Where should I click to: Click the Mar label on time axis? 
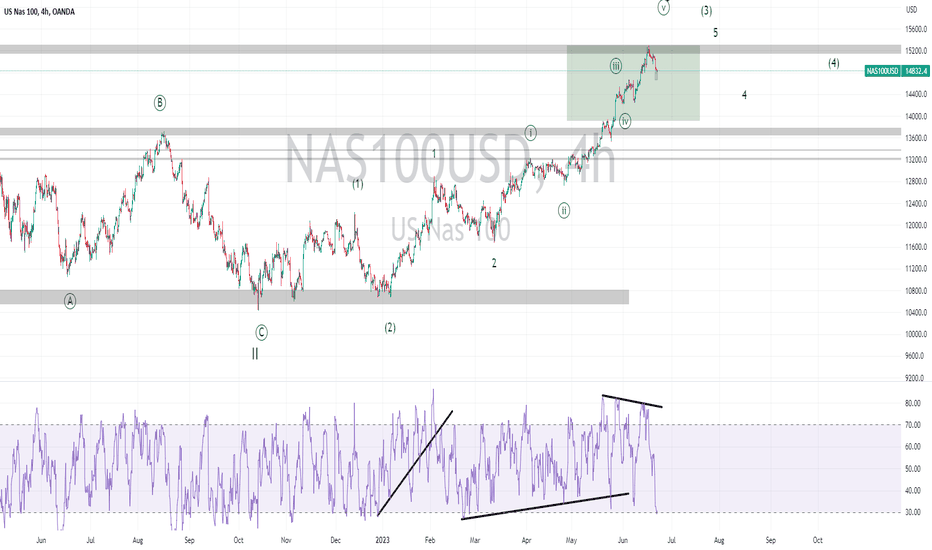point(475,540)
